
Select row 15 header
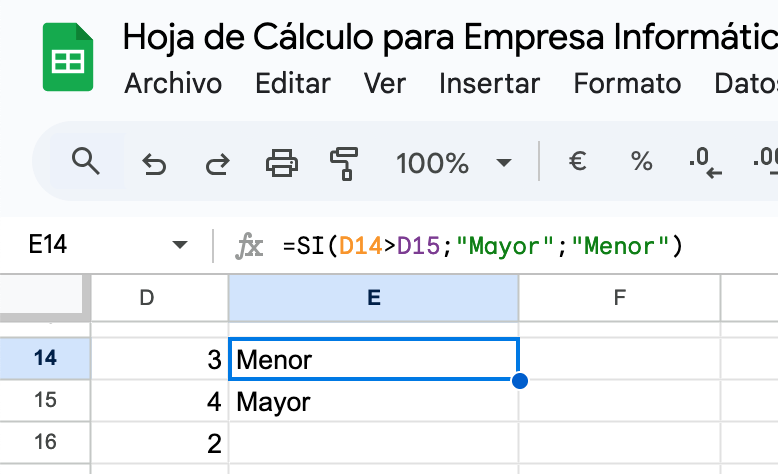(x=45, y=402)
